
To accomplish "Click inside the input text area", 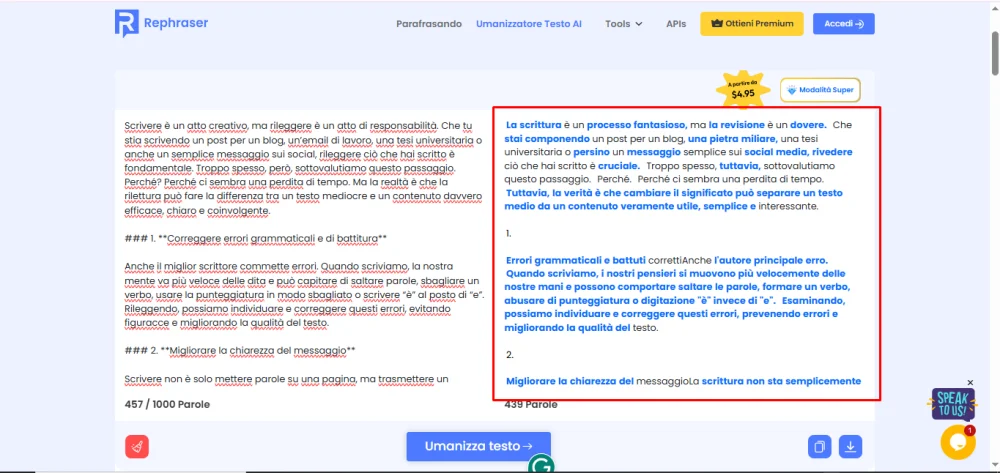I will click(x=303, y=252).
